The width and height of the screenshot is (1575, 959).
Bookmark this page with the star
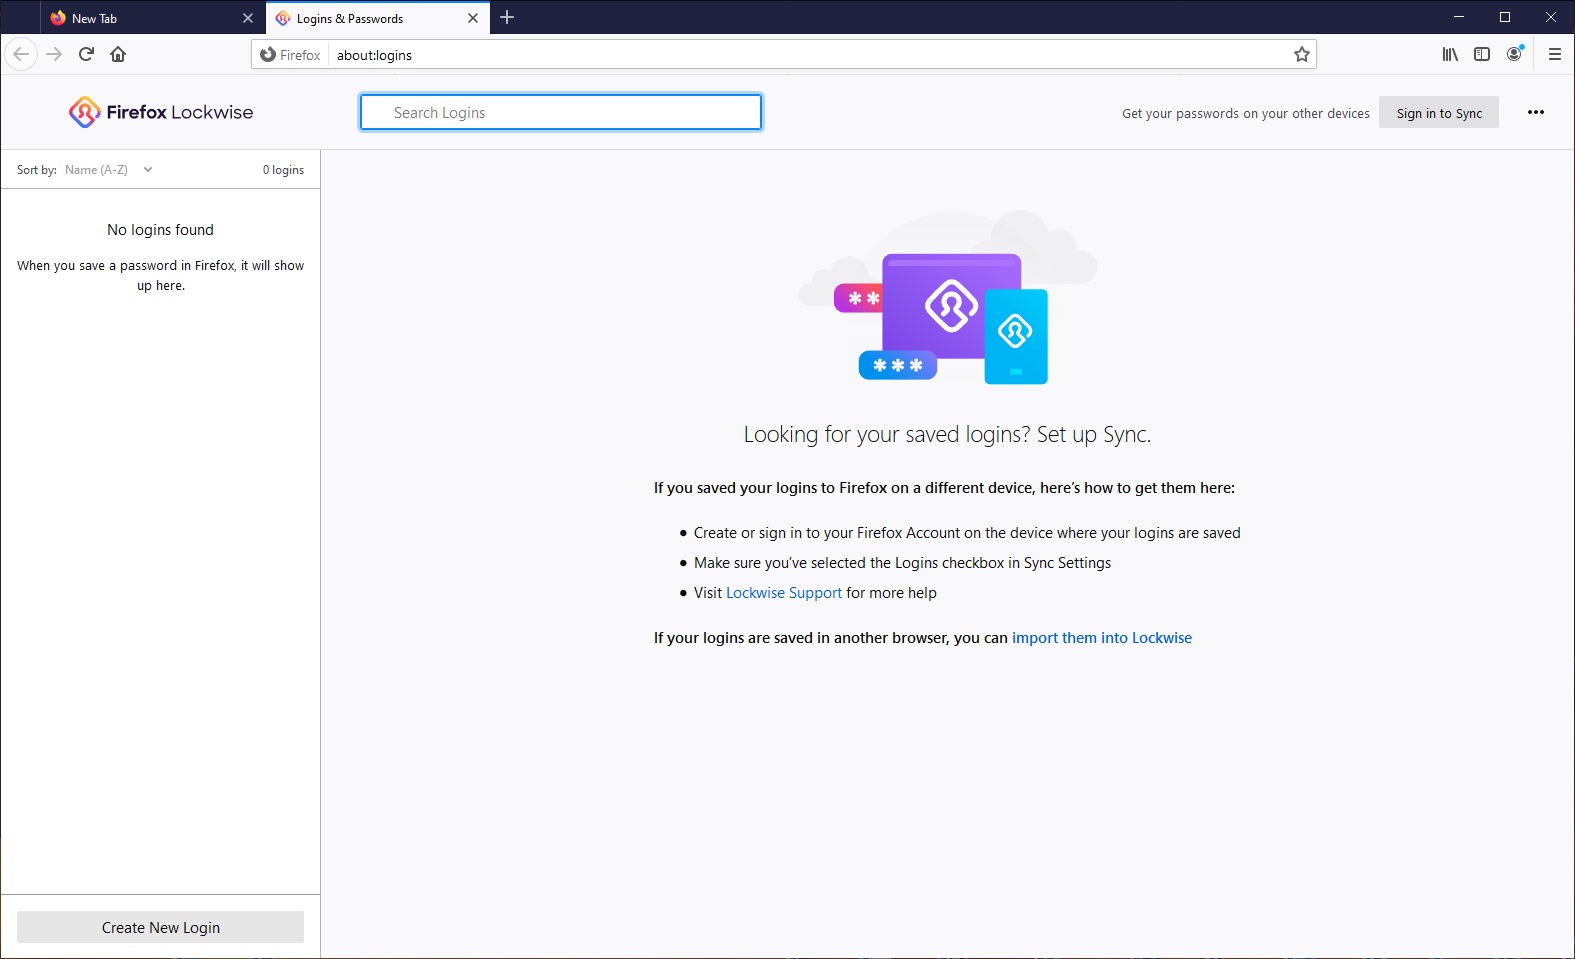click(1301, 55)
